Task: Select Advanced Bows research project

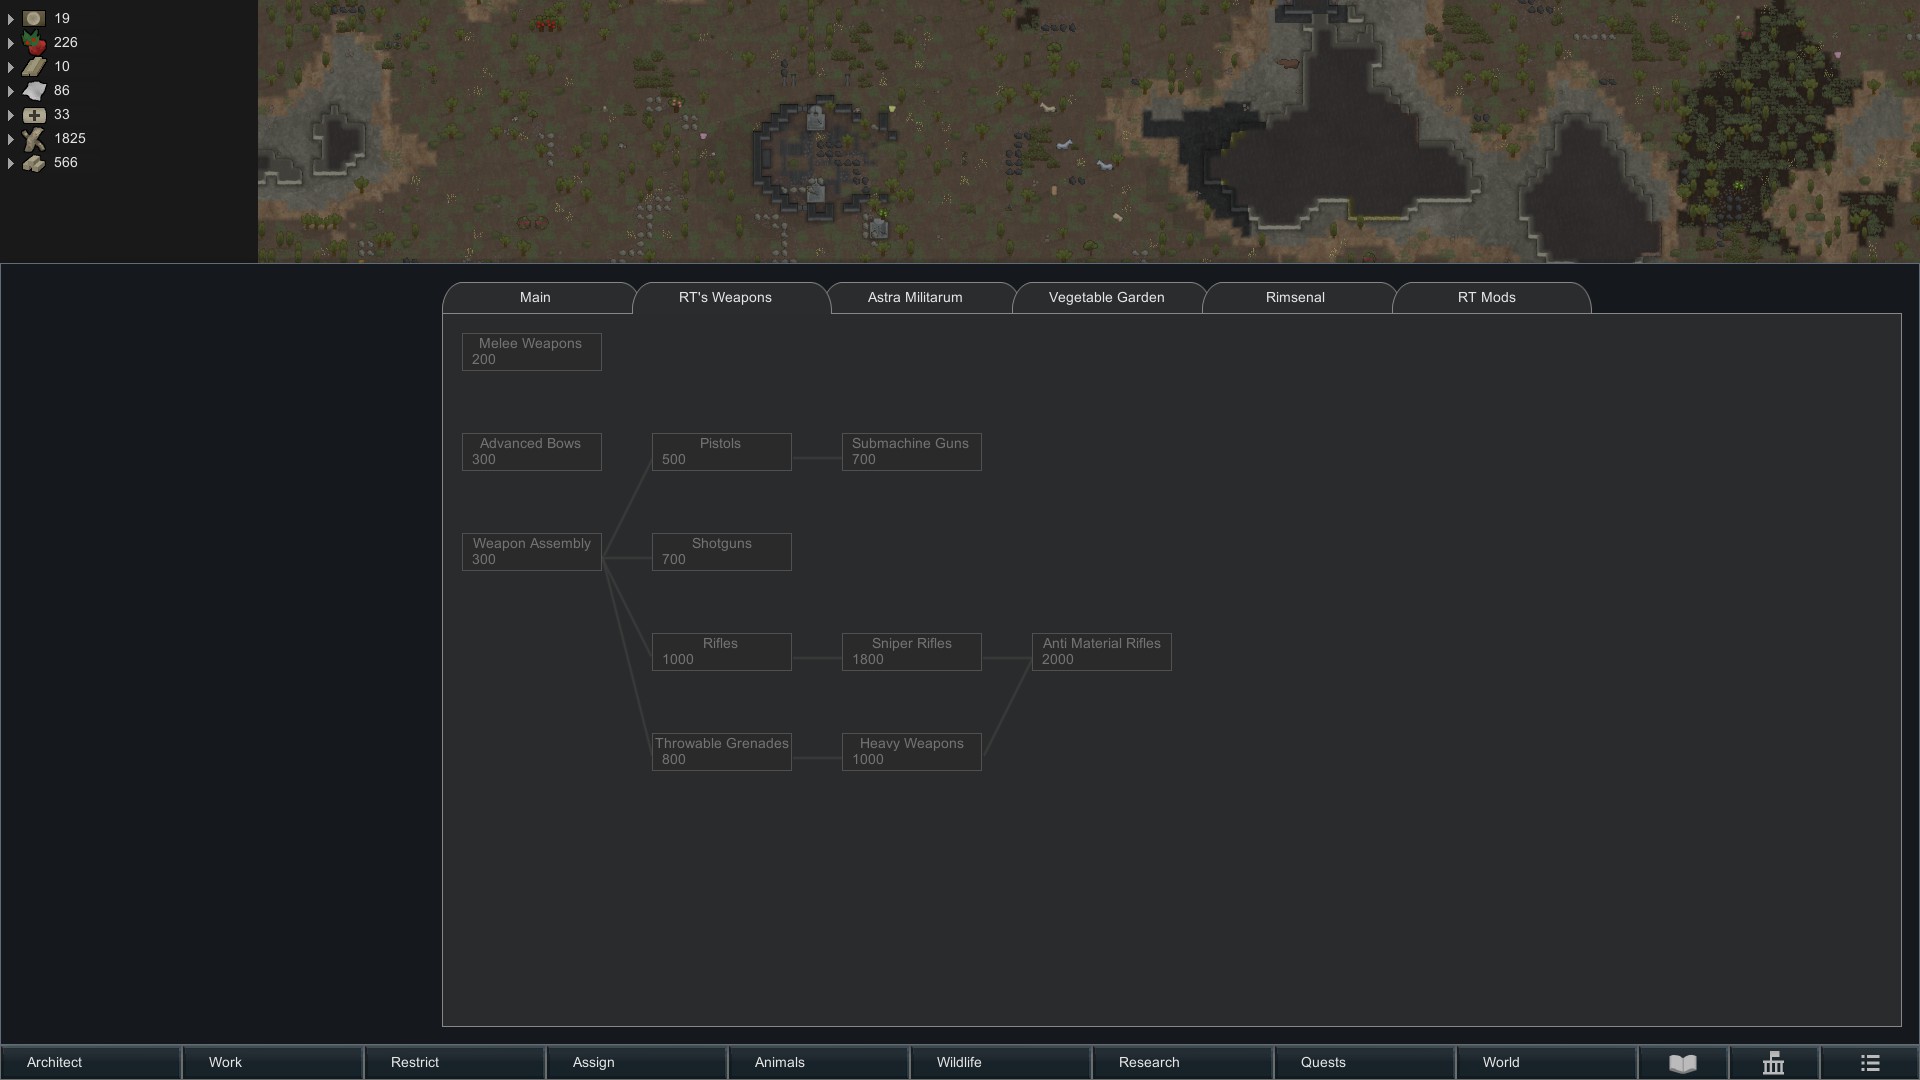Action: pyautogui.click(x=532, y=452)
